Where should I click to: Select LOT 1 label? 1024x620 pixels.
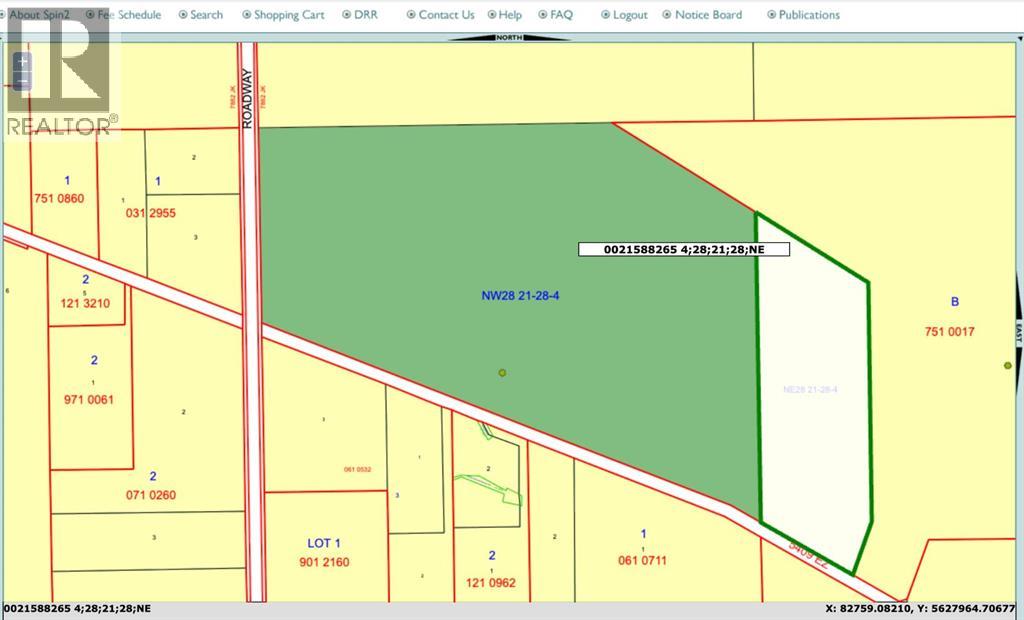pyautogui.click(x=324, y=543)
